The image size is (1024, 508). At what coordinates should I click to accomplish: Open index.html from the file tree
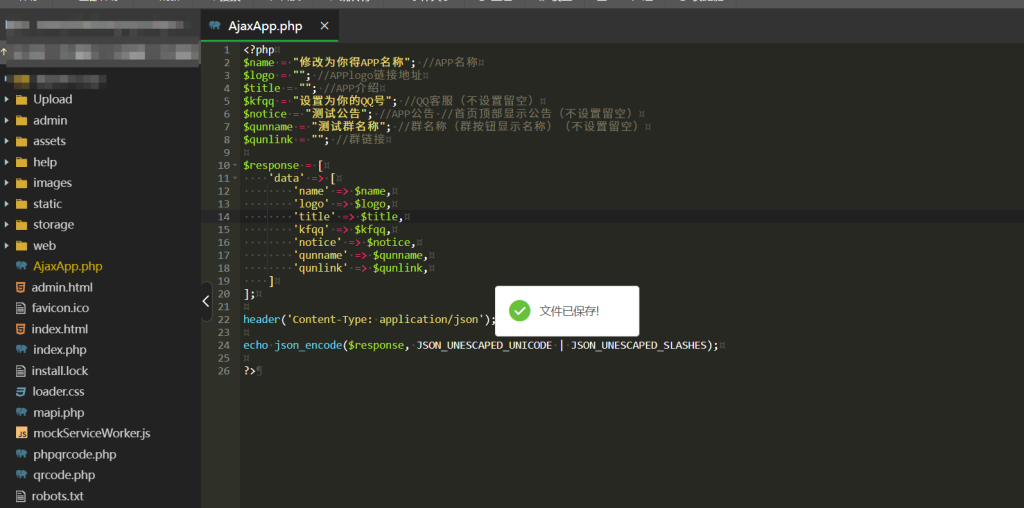pyautogui.click(x=59, y=329)
